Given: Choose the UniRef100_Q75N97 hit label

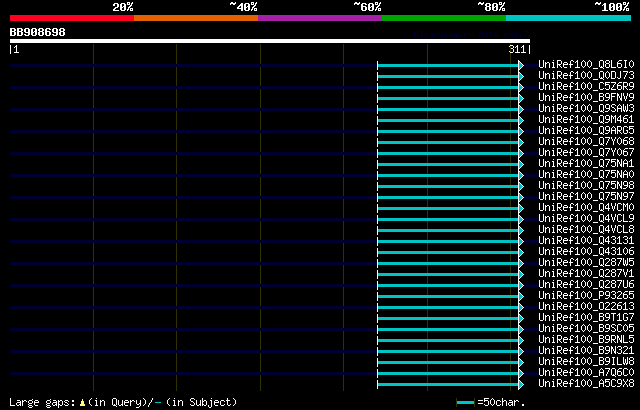Looking at the screenshot, I should click(x=586, y=197).
